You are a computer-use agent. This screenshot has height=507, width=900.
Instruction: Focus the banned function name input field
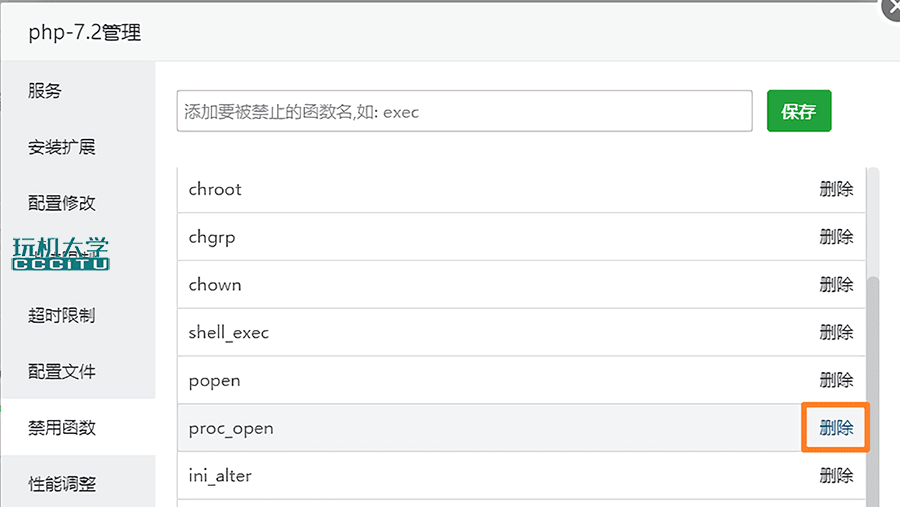pos(464,111)
